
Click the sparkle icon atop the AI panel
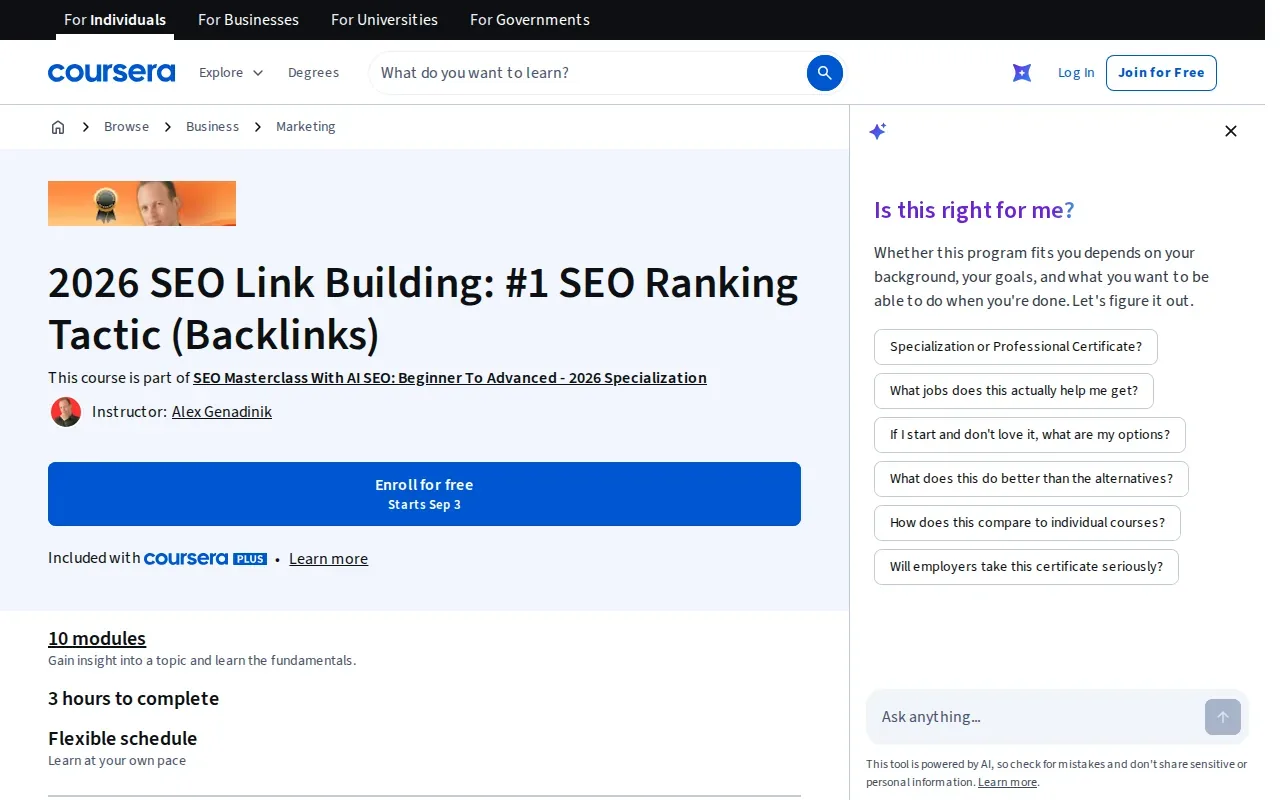(x=878, y=131)
